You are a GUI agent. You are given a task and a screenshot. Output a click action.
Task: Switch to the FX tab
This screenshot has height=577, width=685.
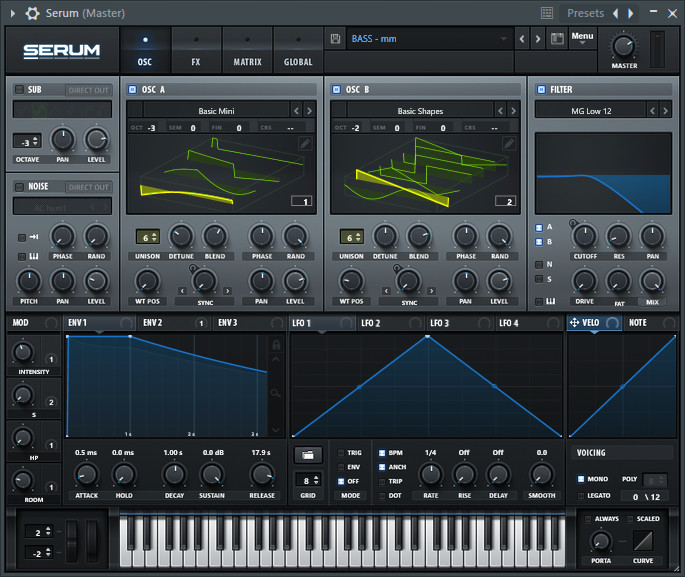pos(196,50)
